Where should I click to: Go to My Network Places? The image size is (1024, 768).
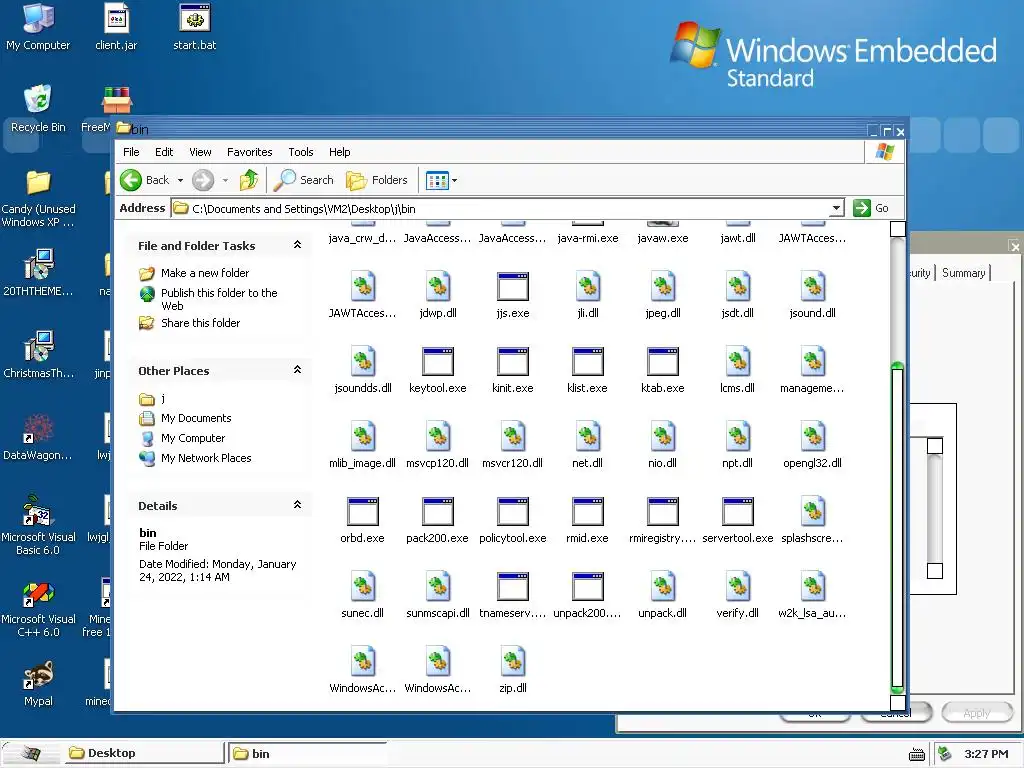coord(206,458)
